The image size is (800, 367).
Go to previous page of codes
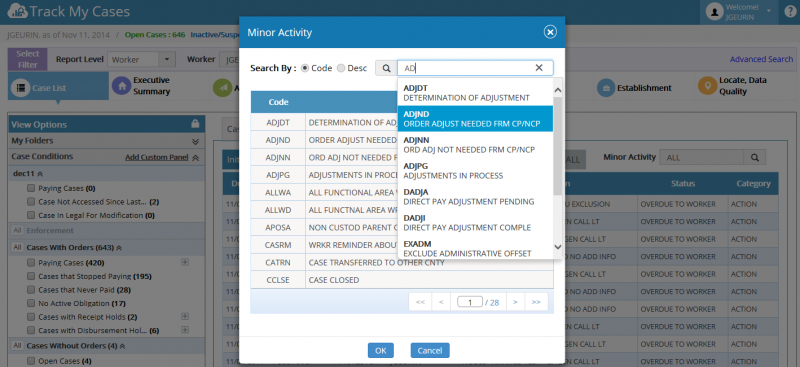click(x=441, y=302)
